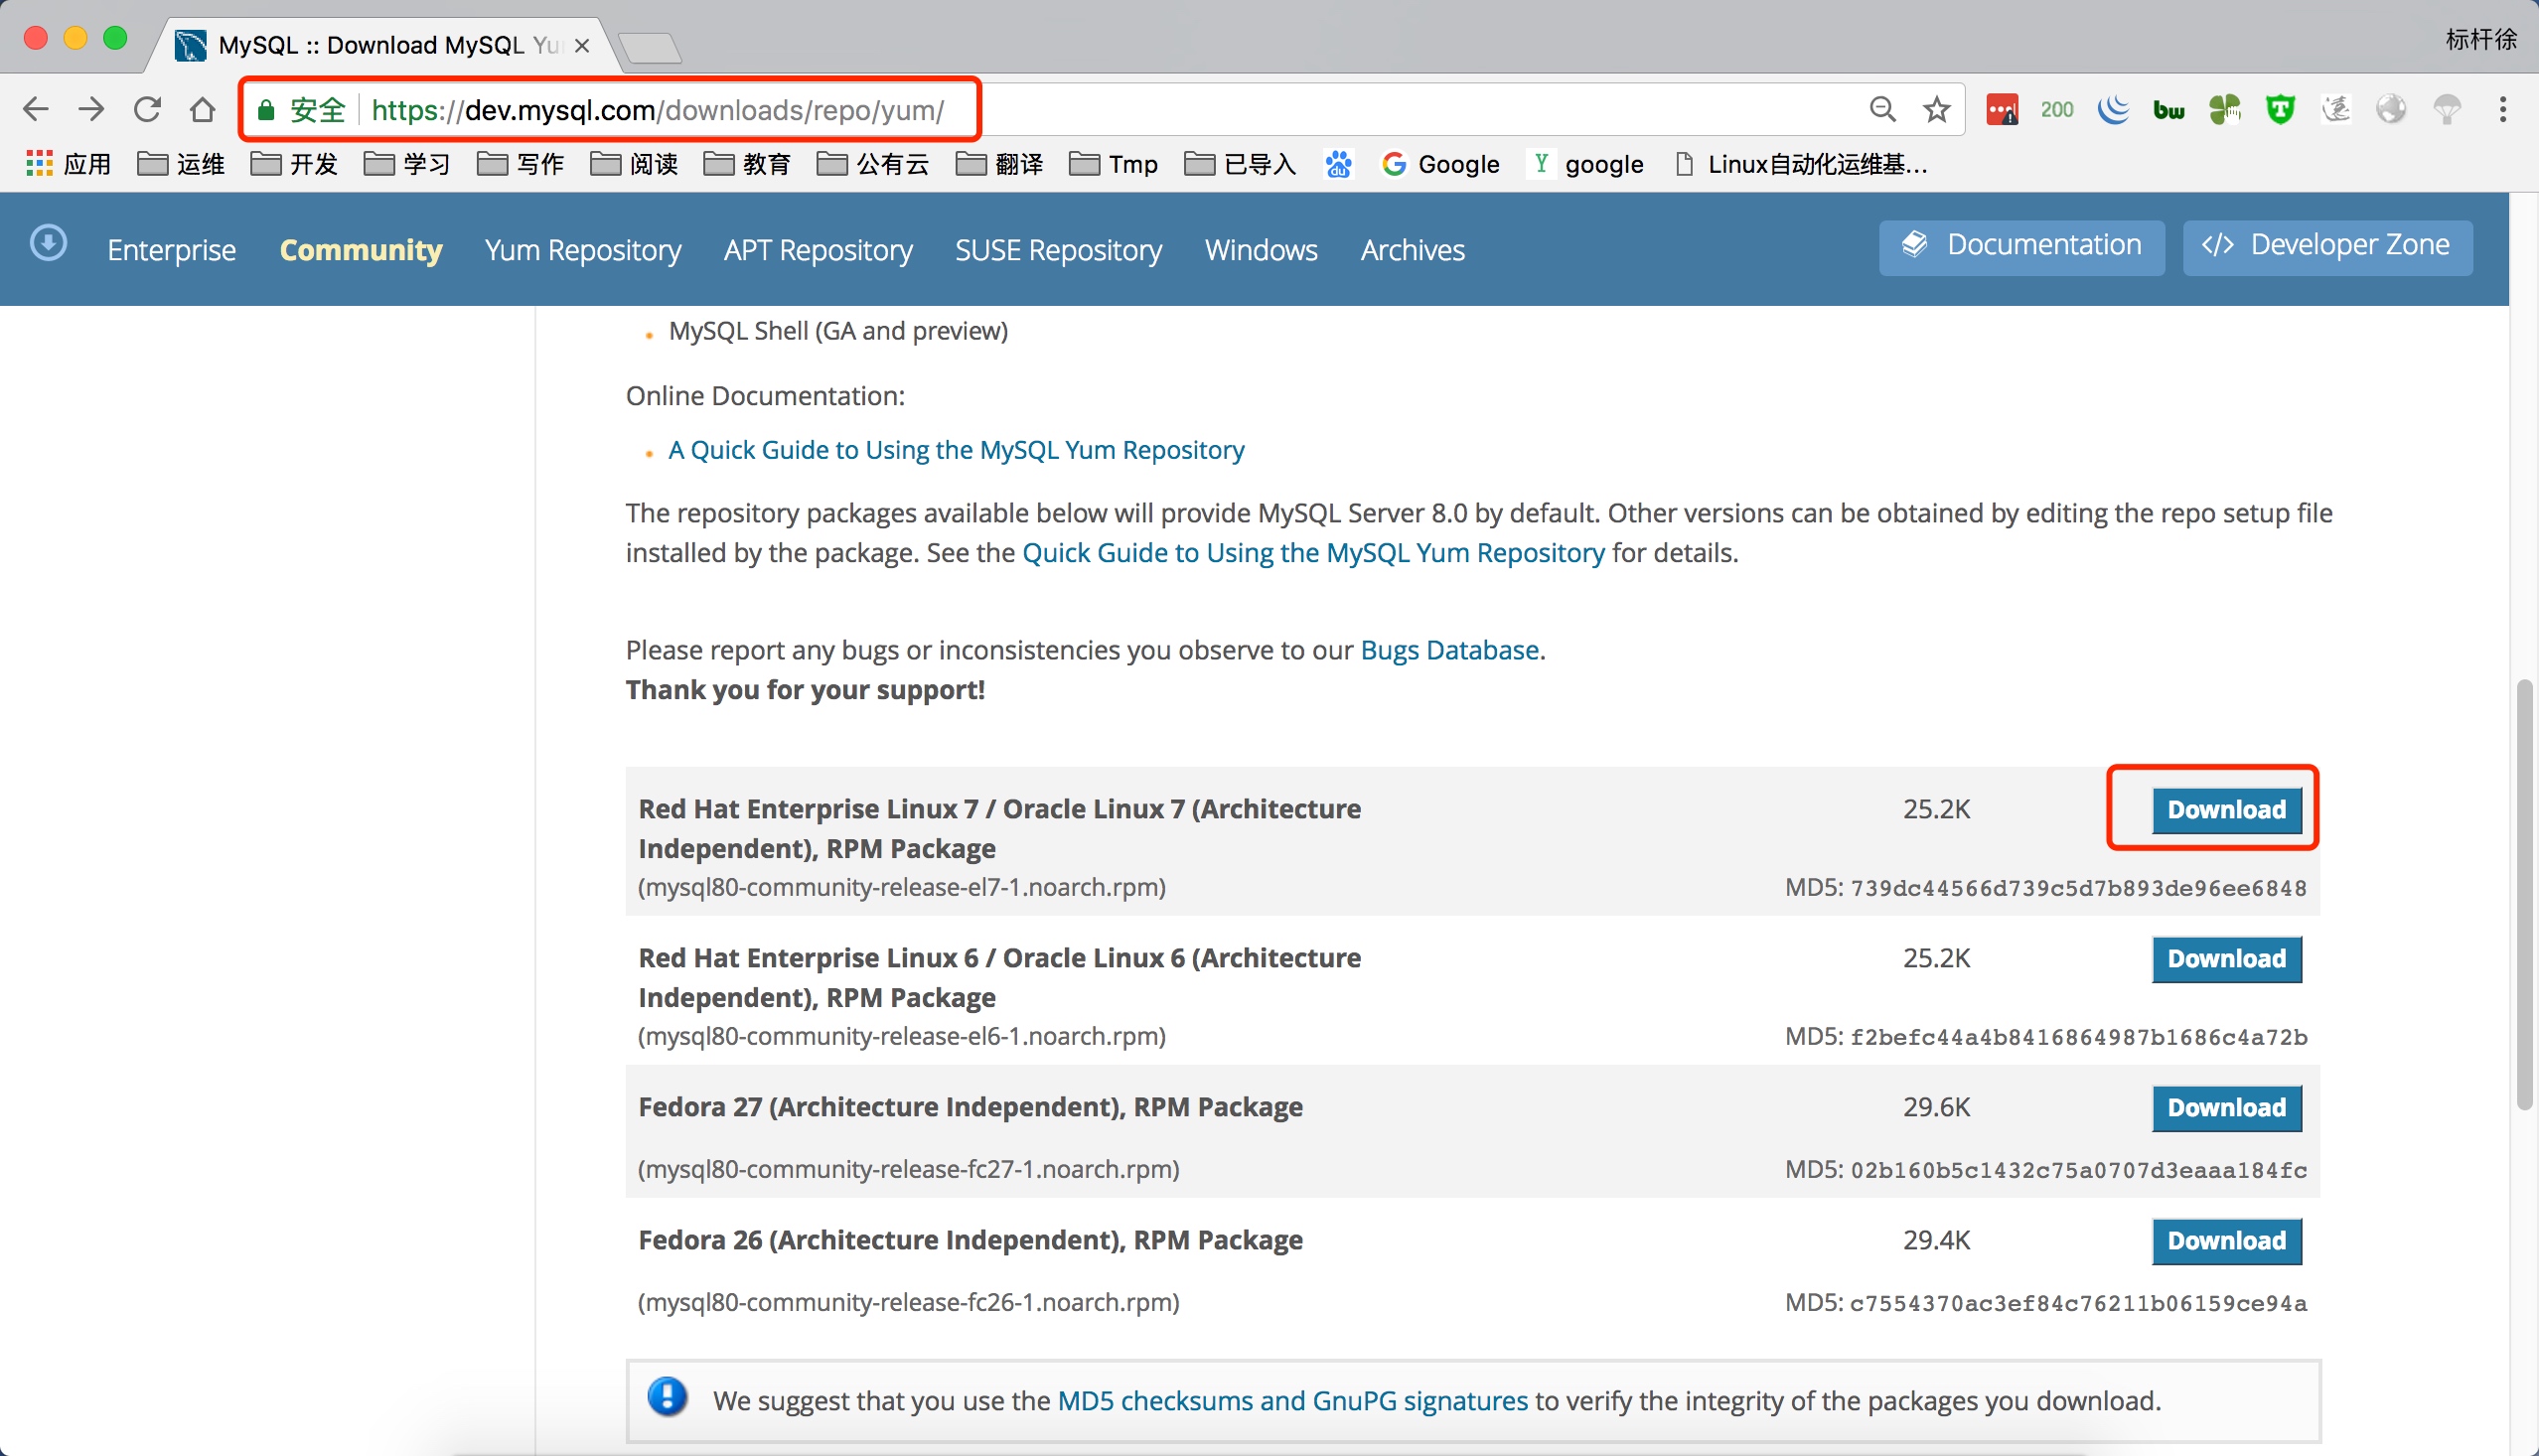This screenshot has height=1456, width=2539.
Task: Click the green clover extension icon
Action: pyautogui.click(x=2225, y=109)
